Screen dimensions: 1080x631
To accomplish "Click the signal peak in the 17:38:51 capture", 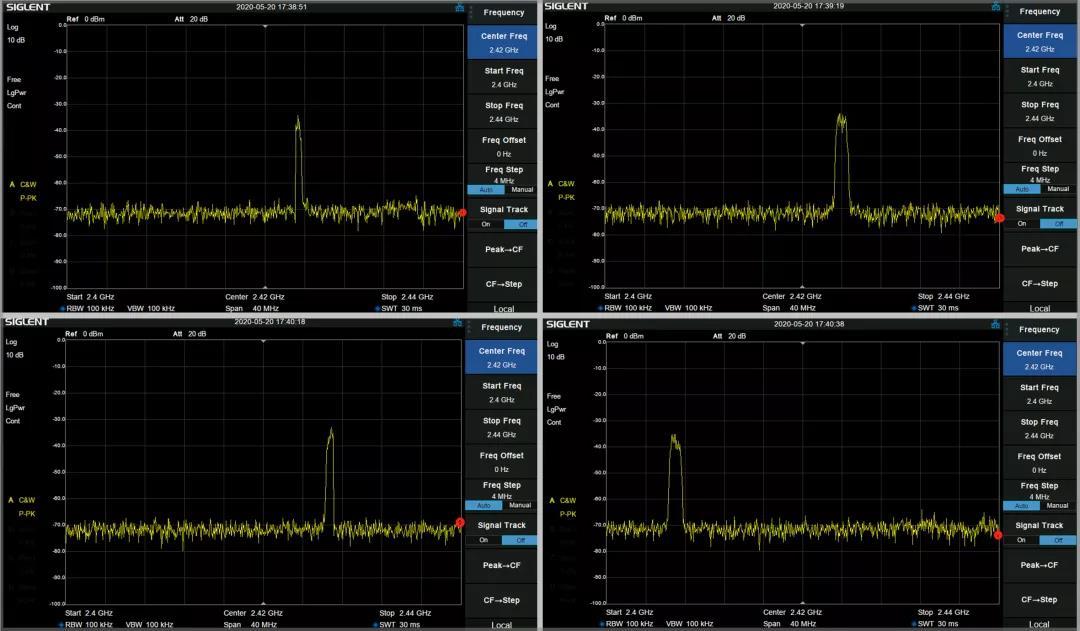I will [x=298, y=118].
